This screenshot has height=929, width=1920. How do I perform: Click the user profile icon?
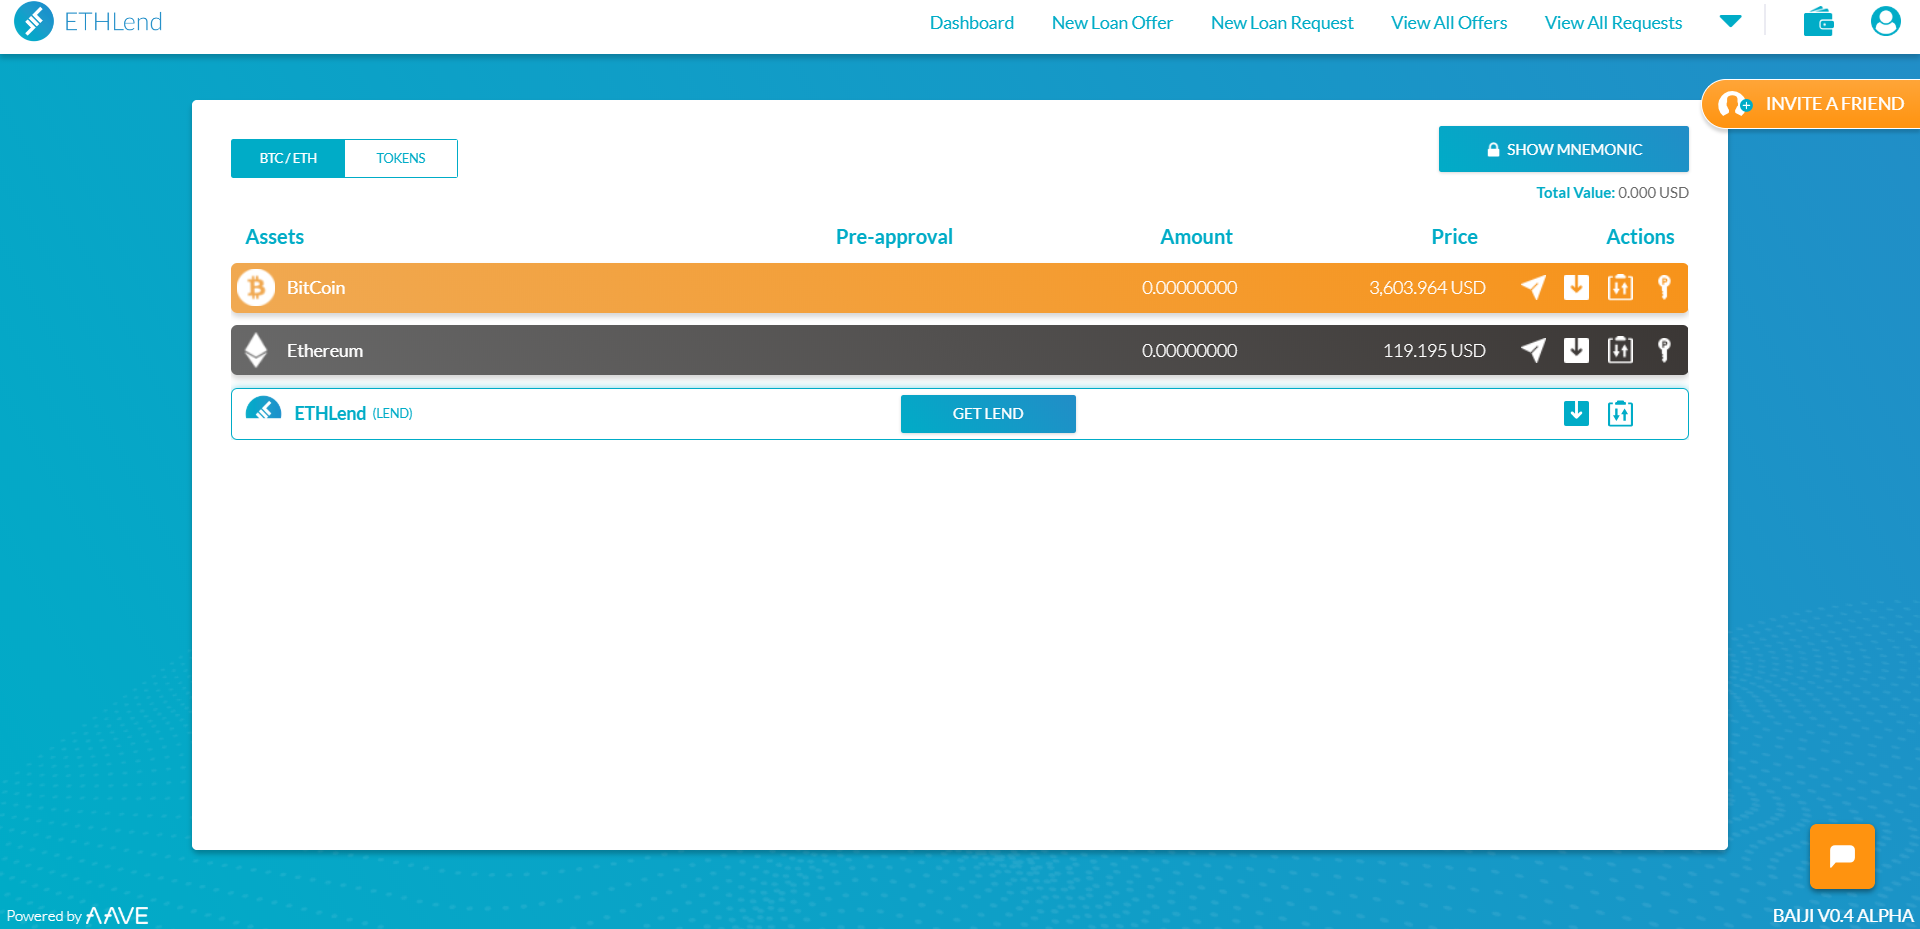tap(1884, 21)
